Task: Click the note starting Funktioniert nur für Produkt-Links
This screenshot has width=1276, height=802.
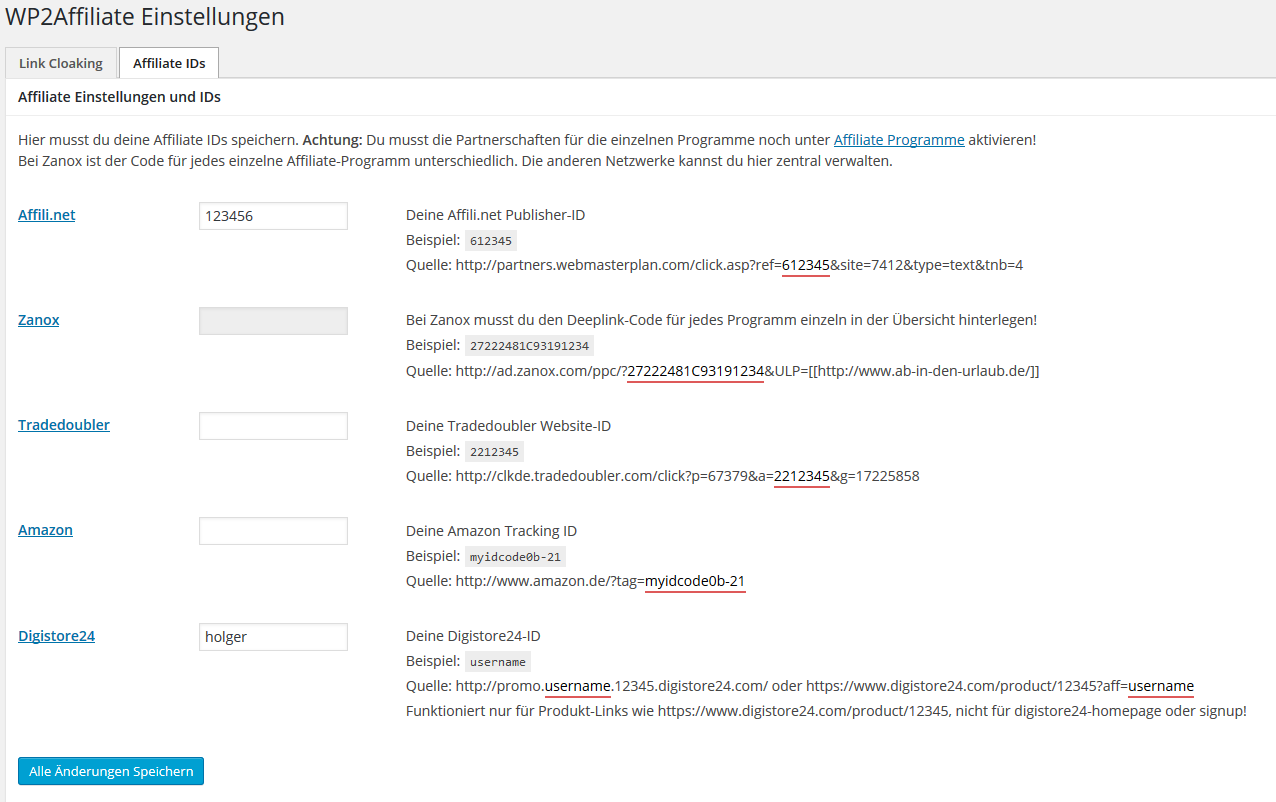Action: pyautogui.click(x=826, y=712)
